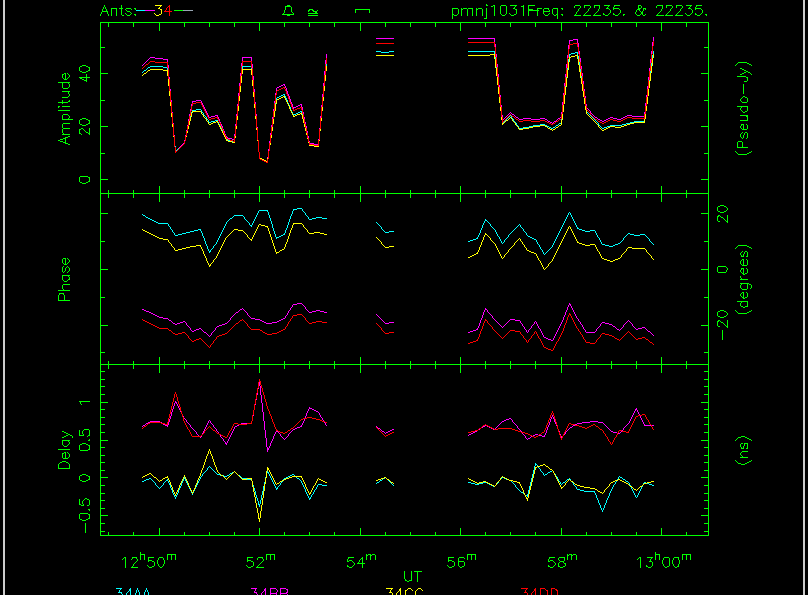Select the cyan 34AA legend label
This screenshot has height=595, width=808.
(x=135, y=591)
